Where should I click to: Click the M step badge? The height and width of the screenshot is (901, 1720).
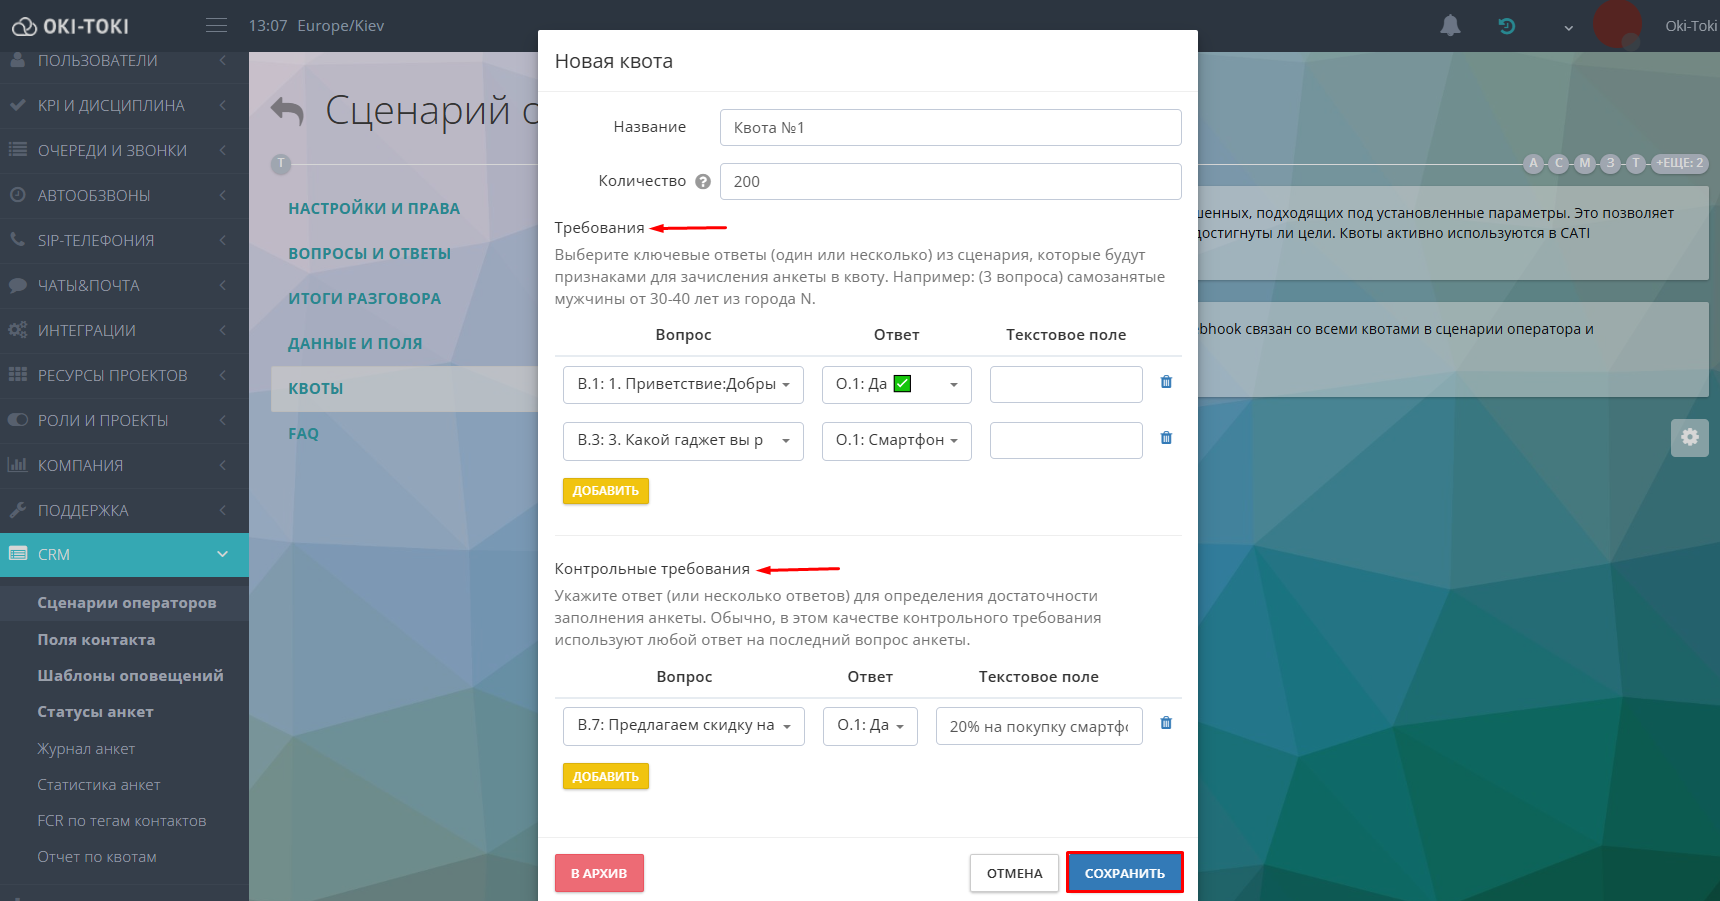click(x=1585, y=163)
